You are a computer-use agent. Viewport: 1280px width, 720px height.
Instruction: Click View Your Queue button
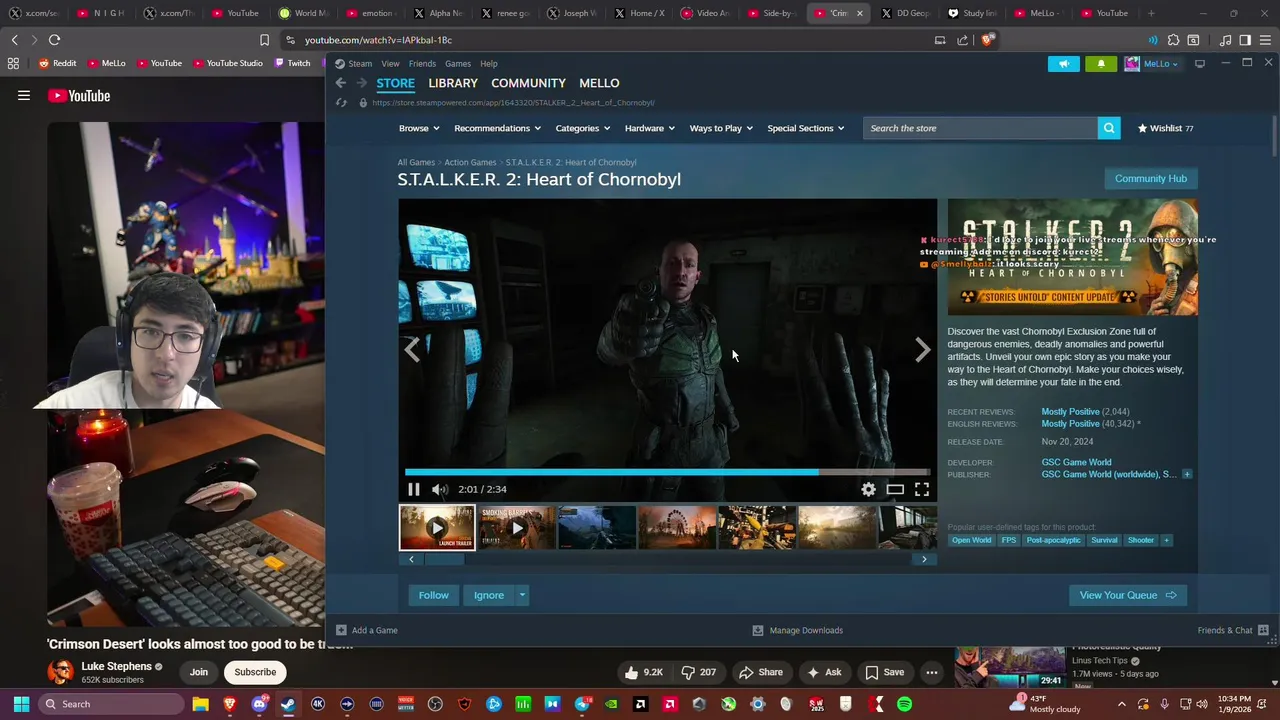pyautogui.click(x=1127, y=595)
